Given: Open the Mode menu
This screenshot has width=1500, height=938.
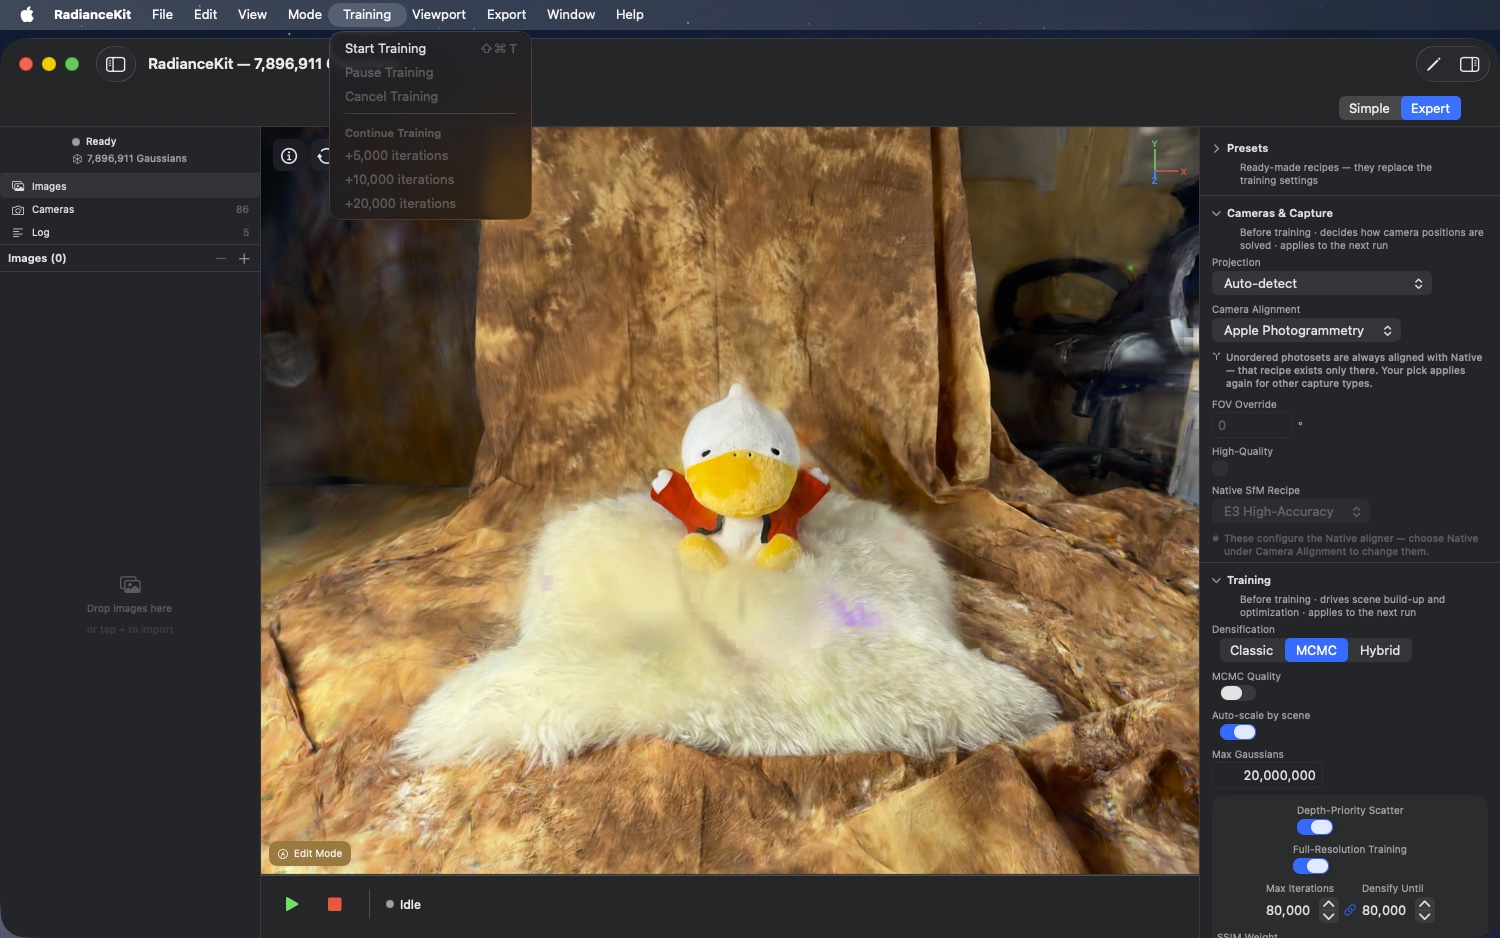Looking at the screenshot, I should (x=305, y=14).
